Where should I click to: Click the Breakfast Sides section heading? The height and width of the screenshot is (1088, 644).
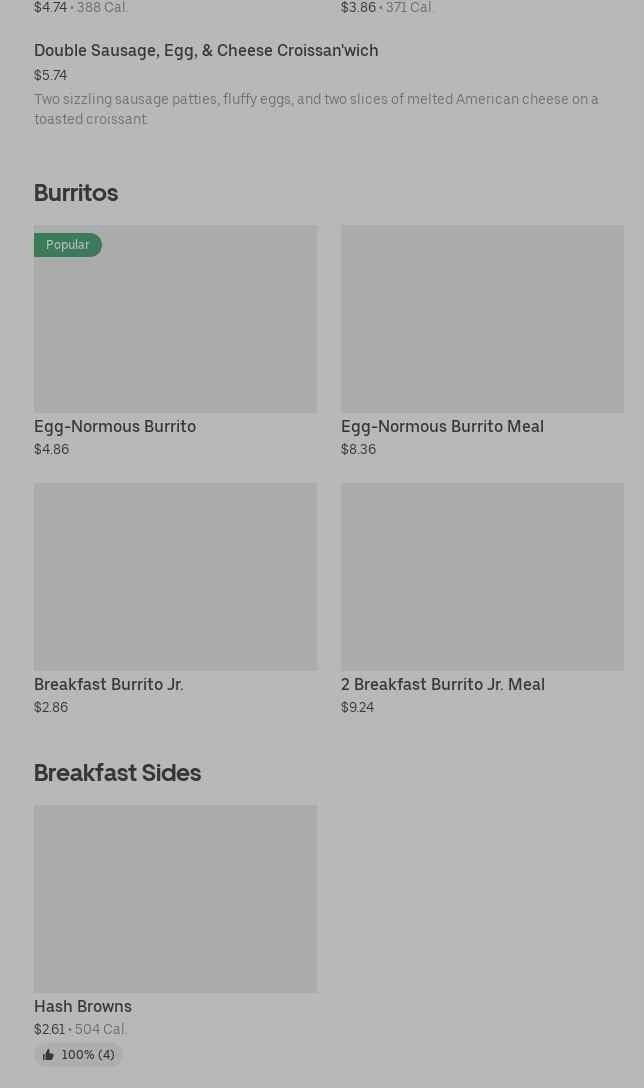[x=117, y=773]
